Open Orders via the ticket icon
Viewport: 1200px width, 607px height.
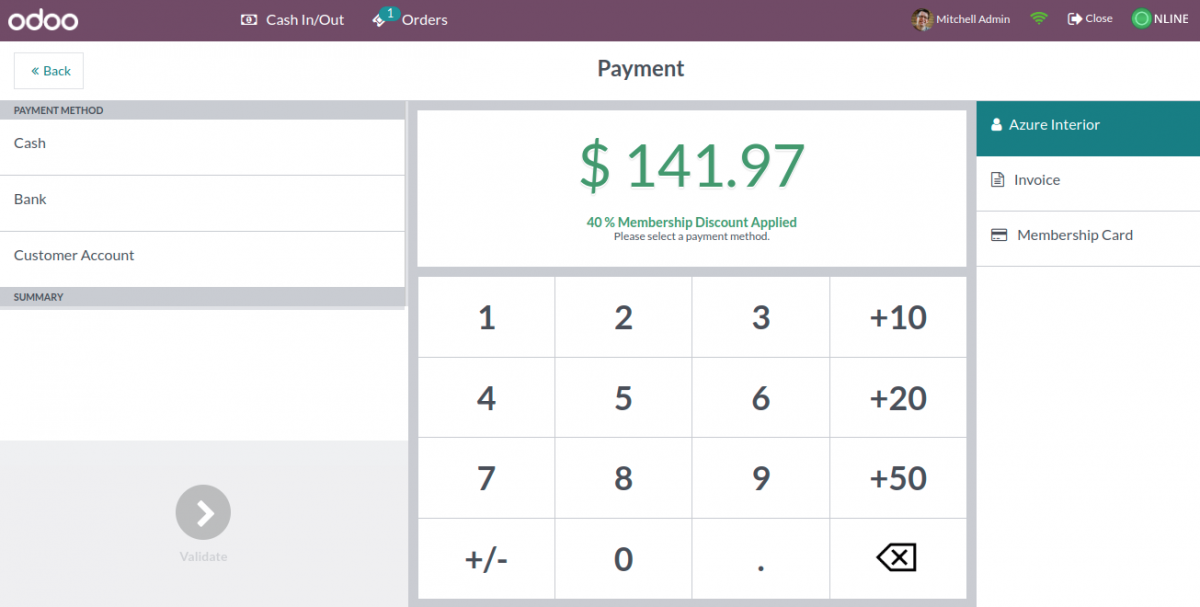tap(380, 20)
